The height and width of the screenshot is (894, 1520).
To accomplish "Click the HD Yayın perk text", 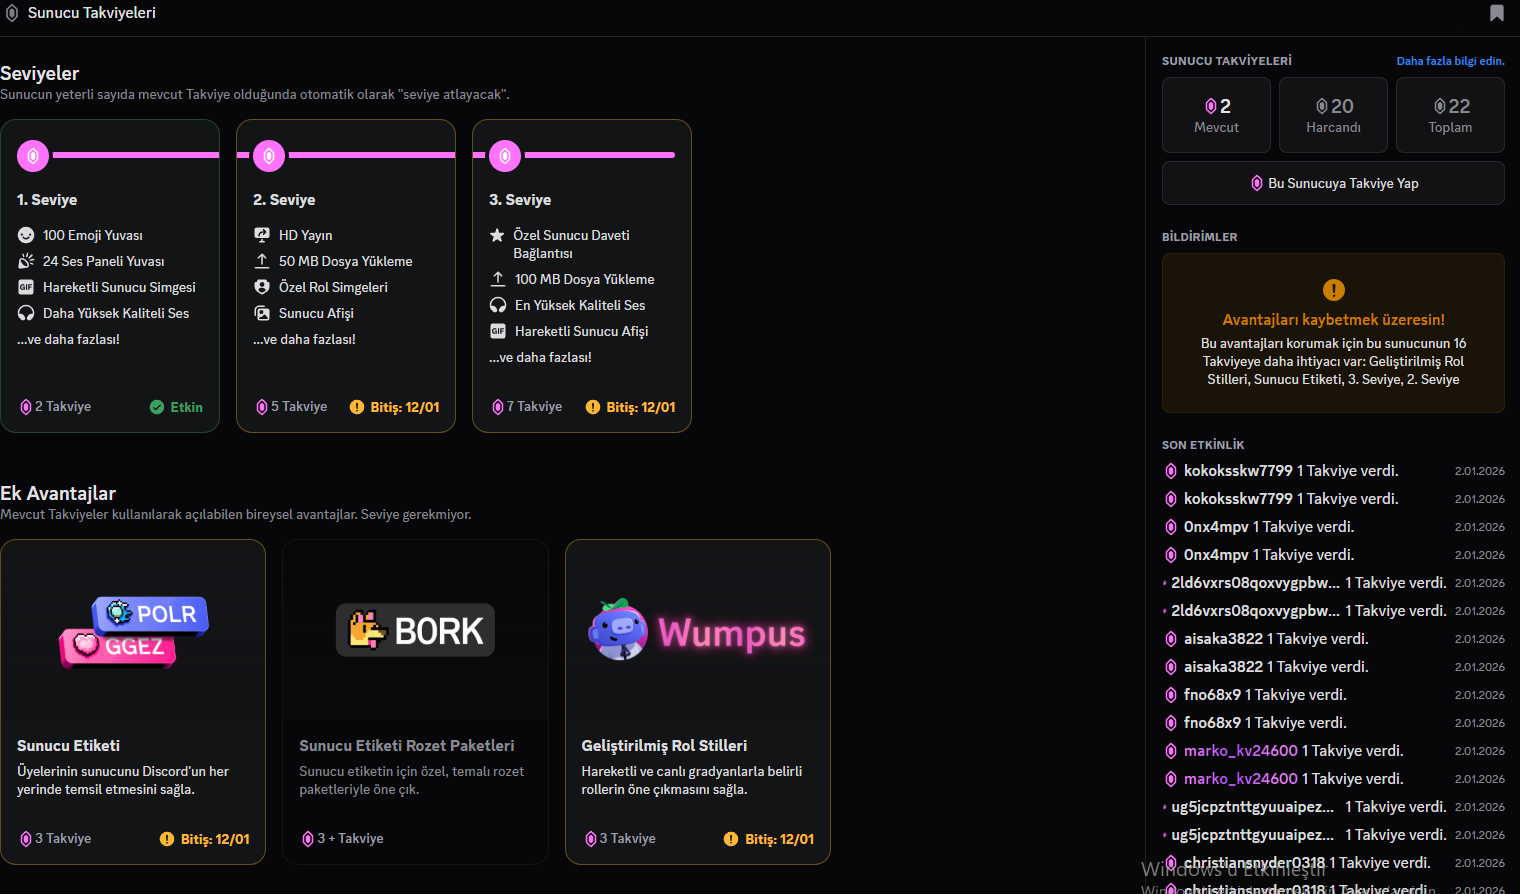I will point(306,235).
